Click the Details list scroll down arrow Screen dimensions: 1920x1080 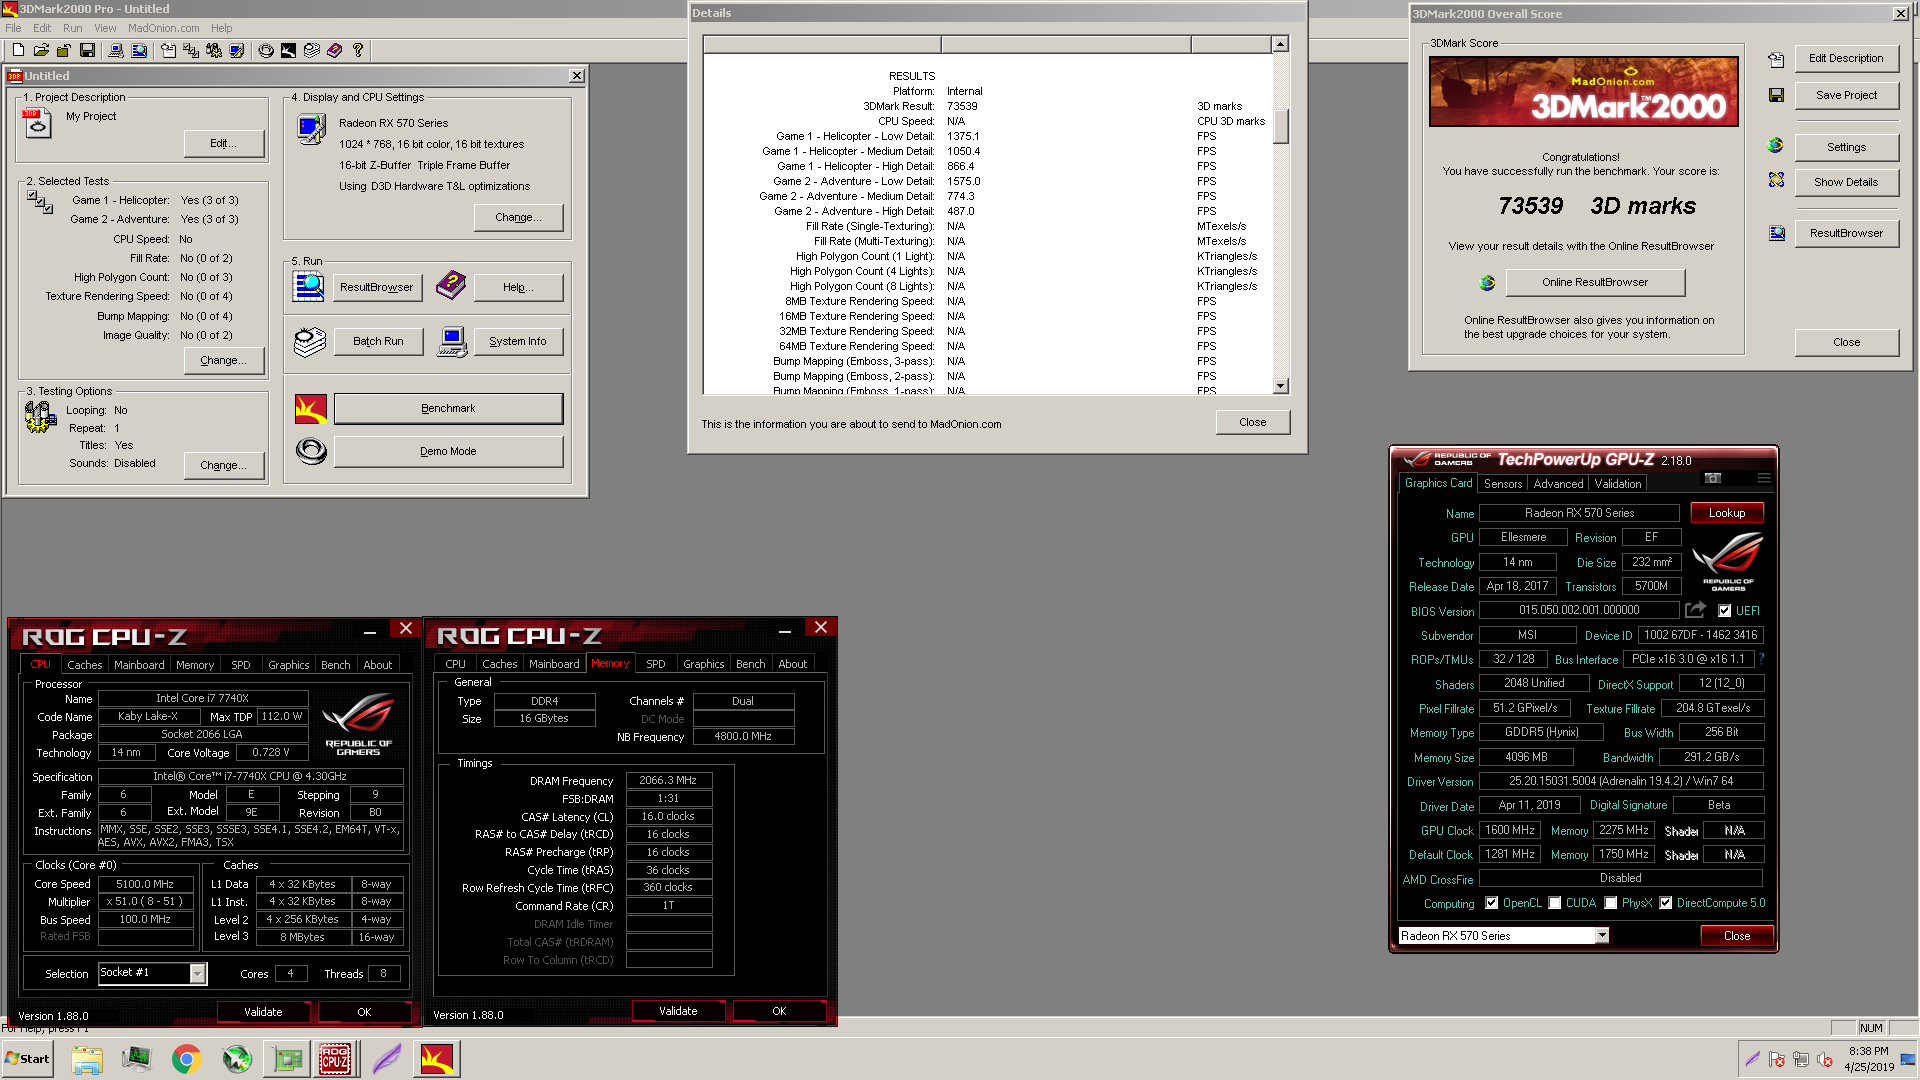(x=1280, y=386)
